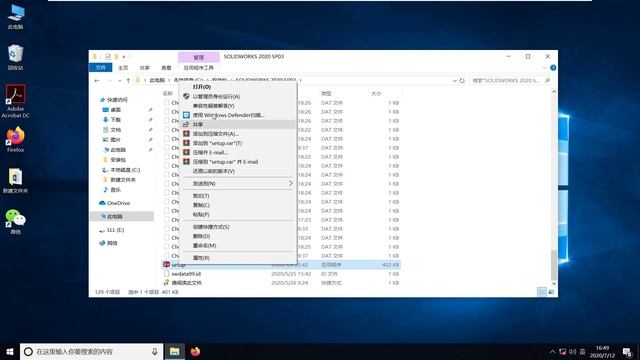The image size is (640, 360).
Task: Open the 应用程序工具 ribbon tab
Action: coord(198,68)
